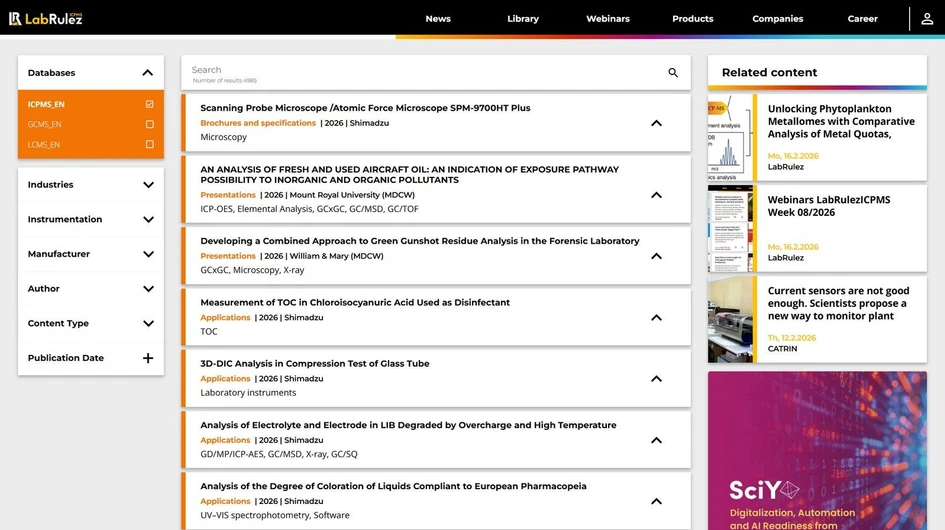Viewport: 945px width, 530px height.
Task: Collapse the Electrolyte and Electrode LIB result
Action: [656, 440]
